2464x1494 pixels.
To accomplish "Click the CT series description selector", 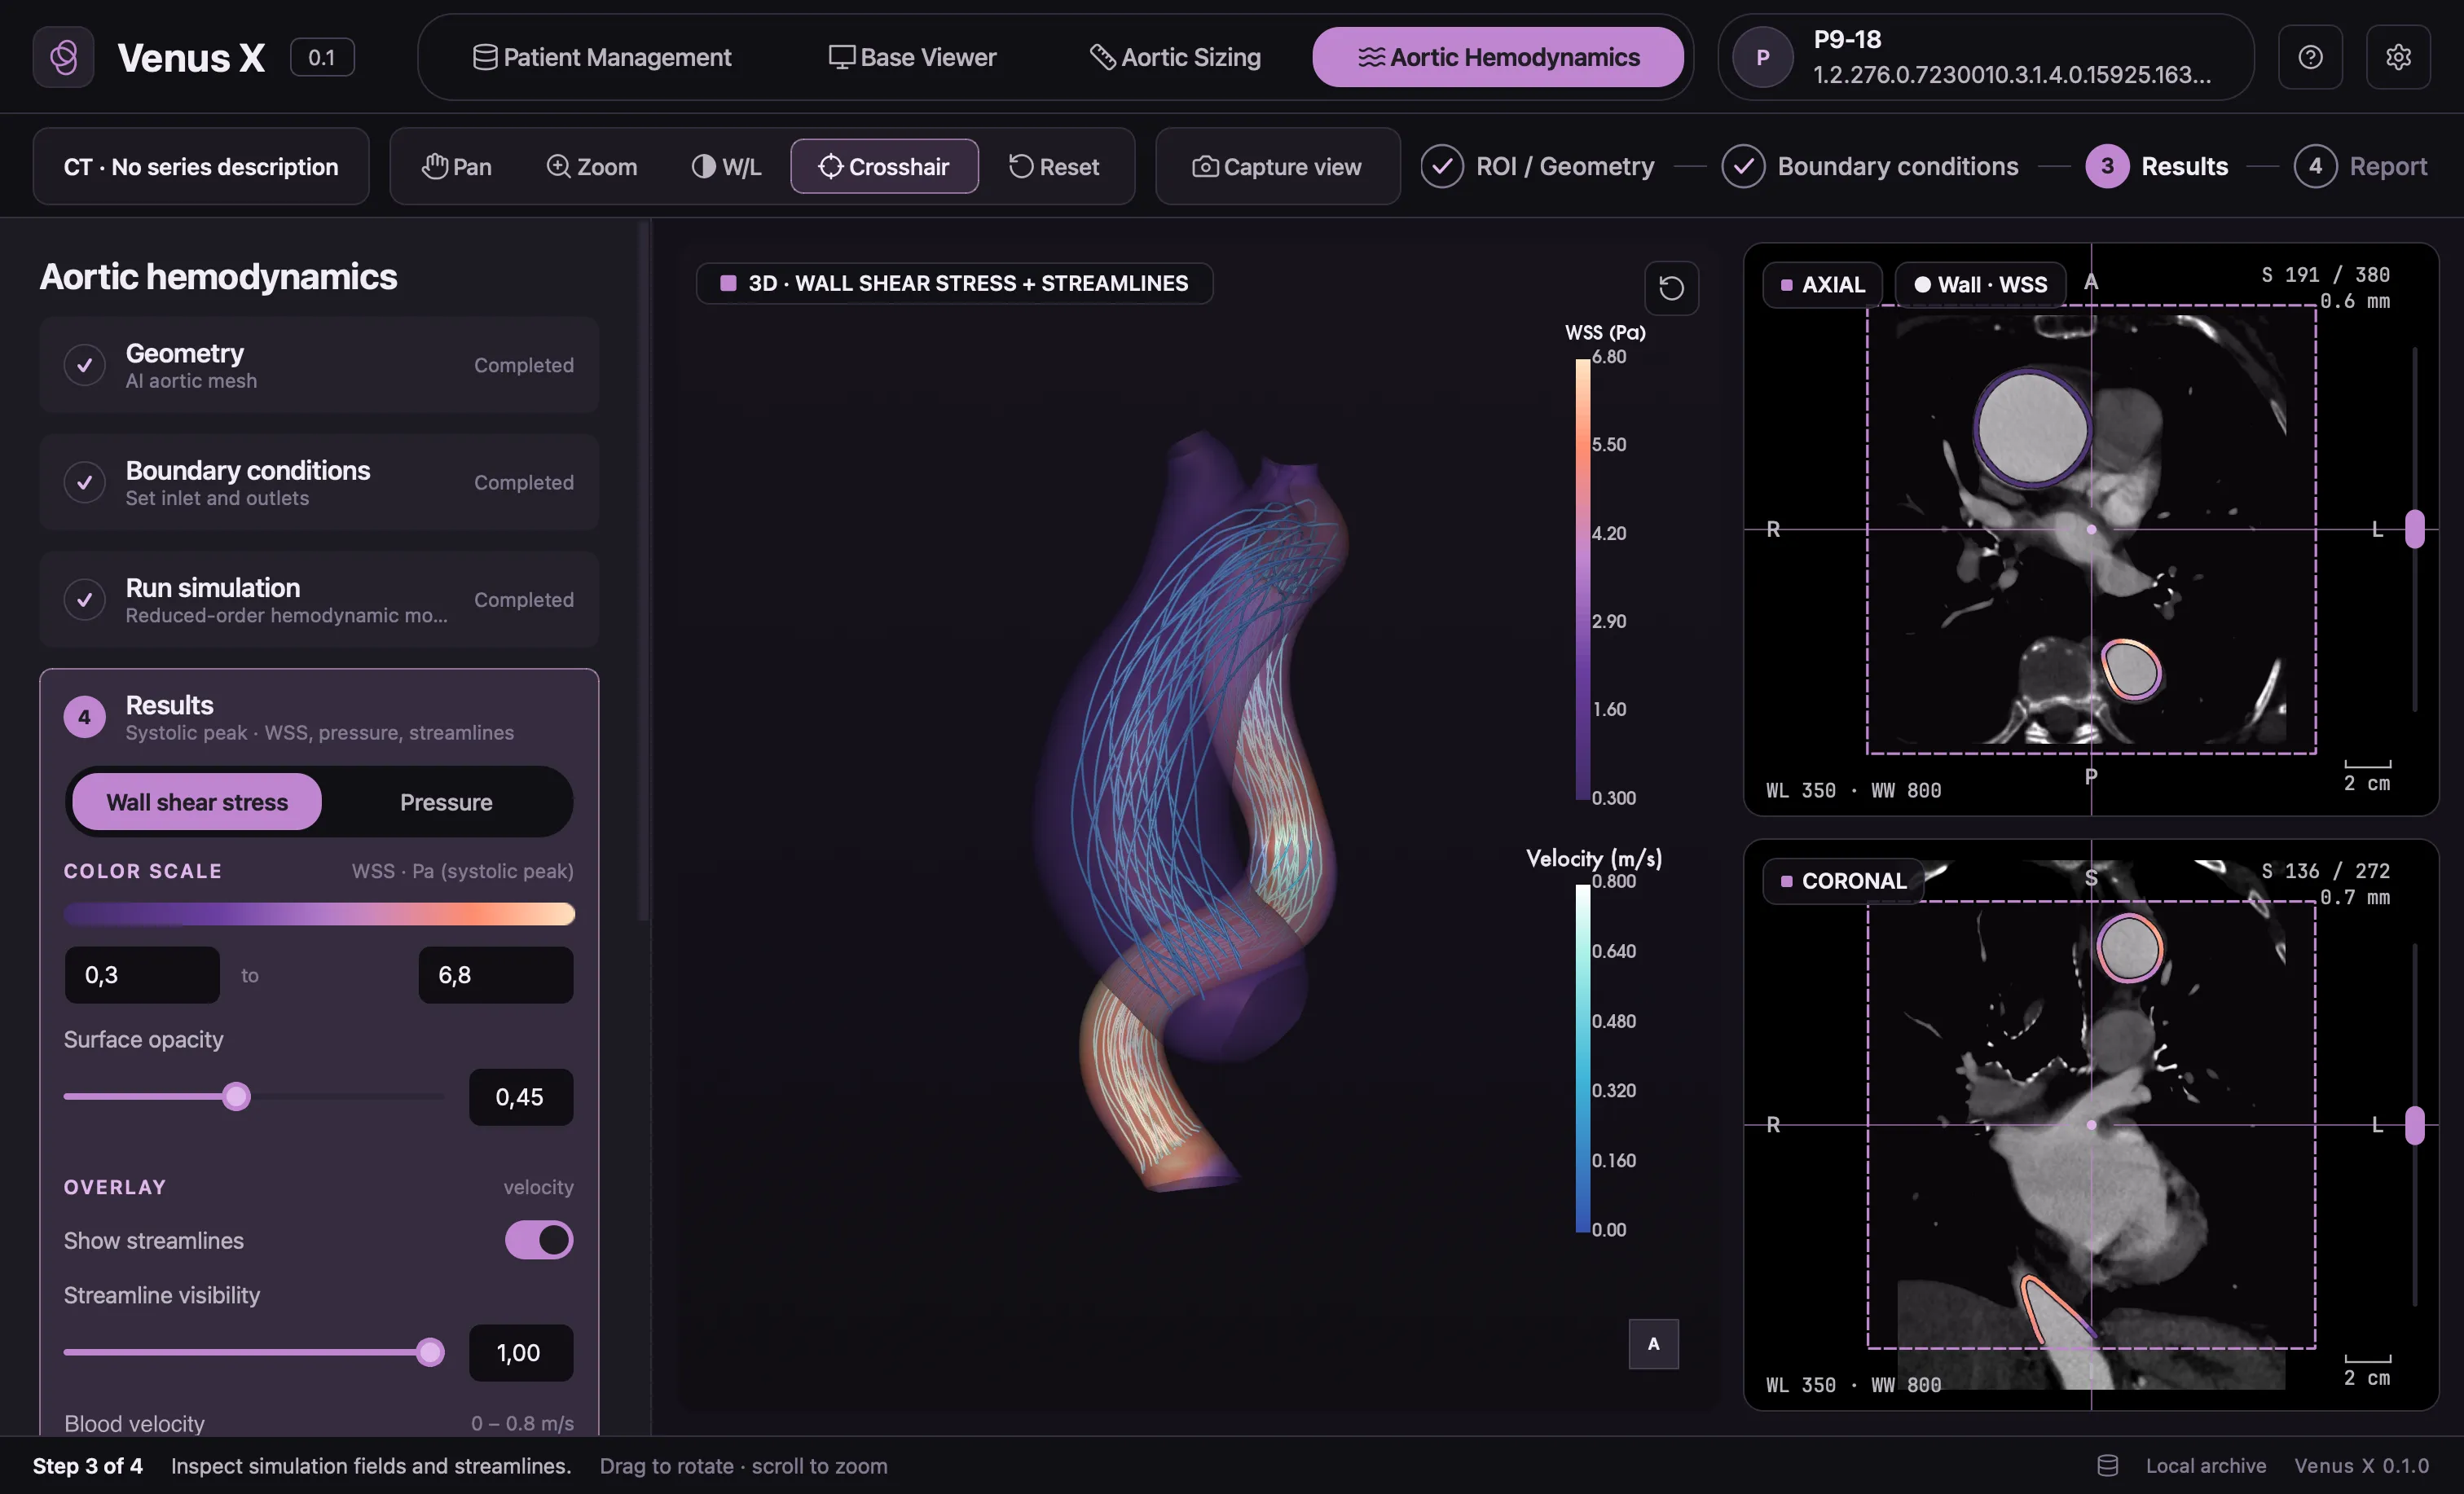I will click(x=201, y=166).
